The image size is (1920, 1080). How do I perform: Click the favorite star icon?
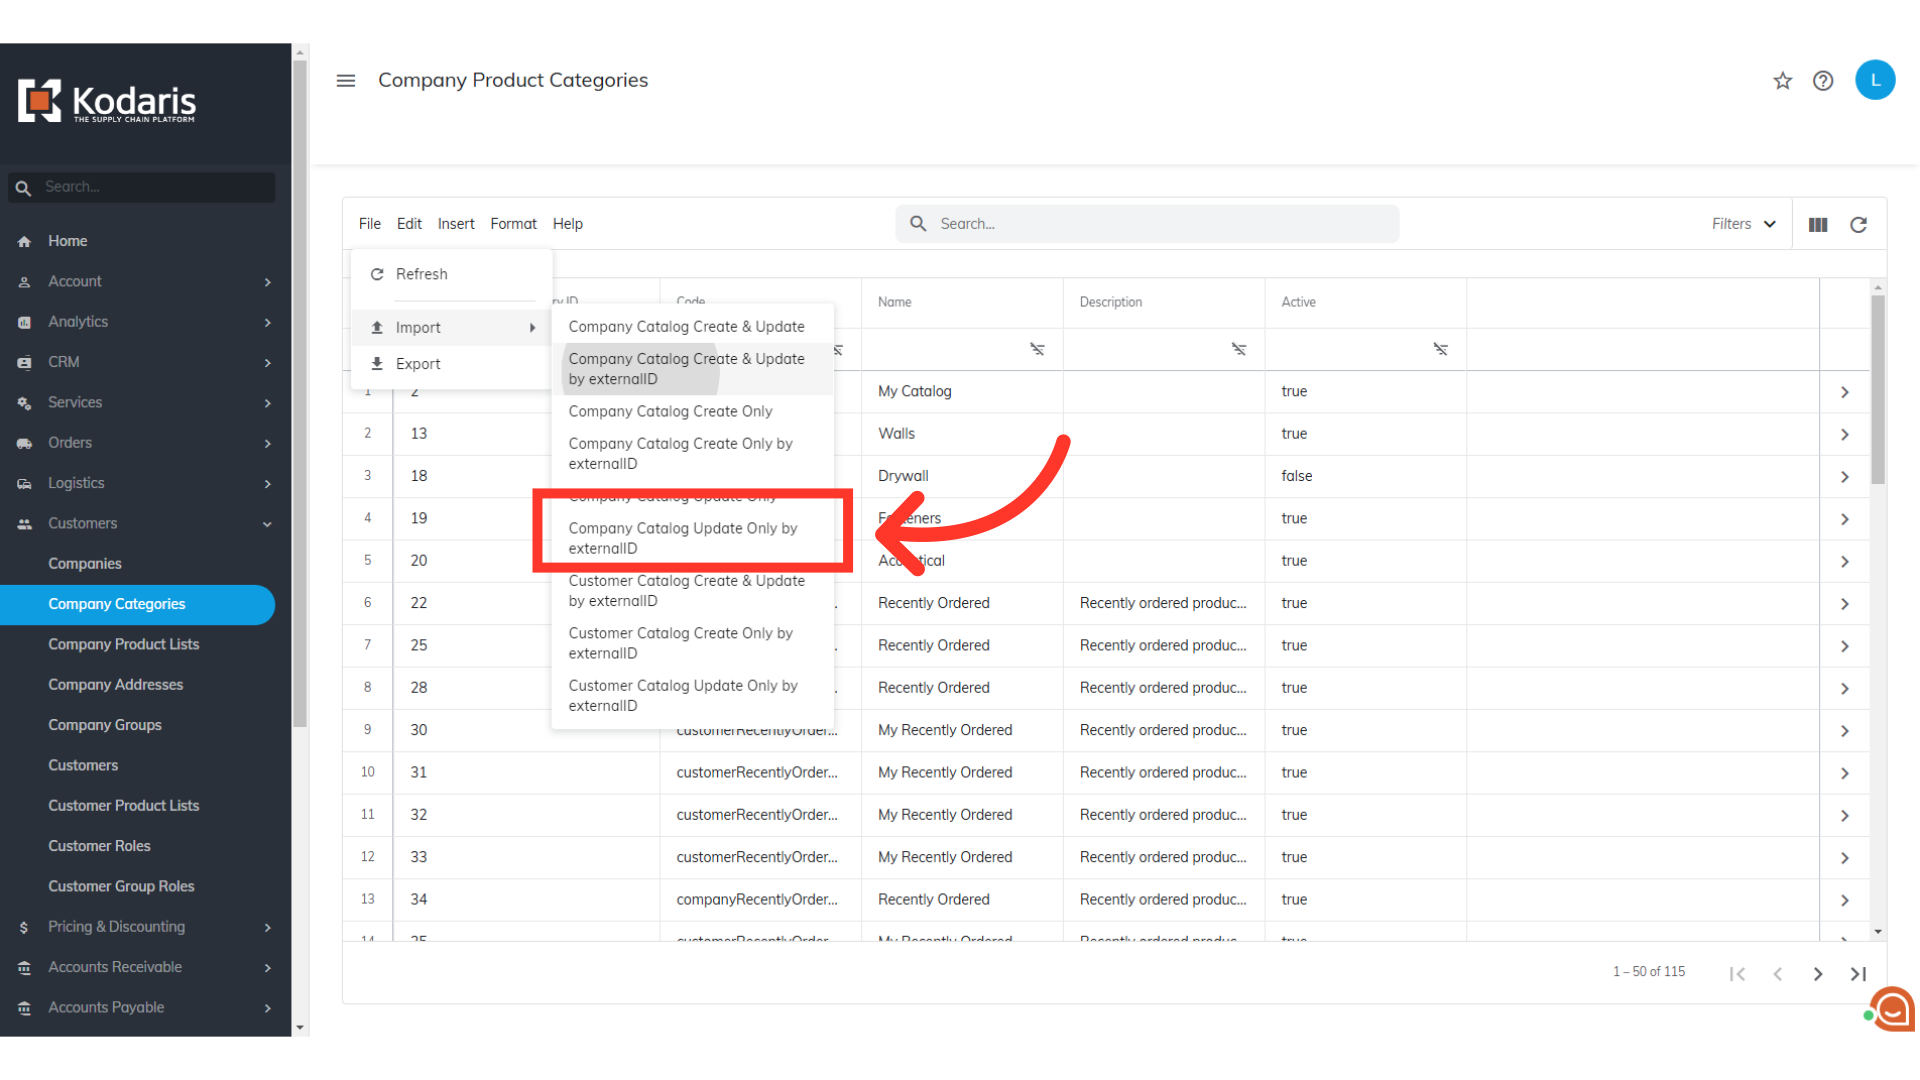point(1782,81)
